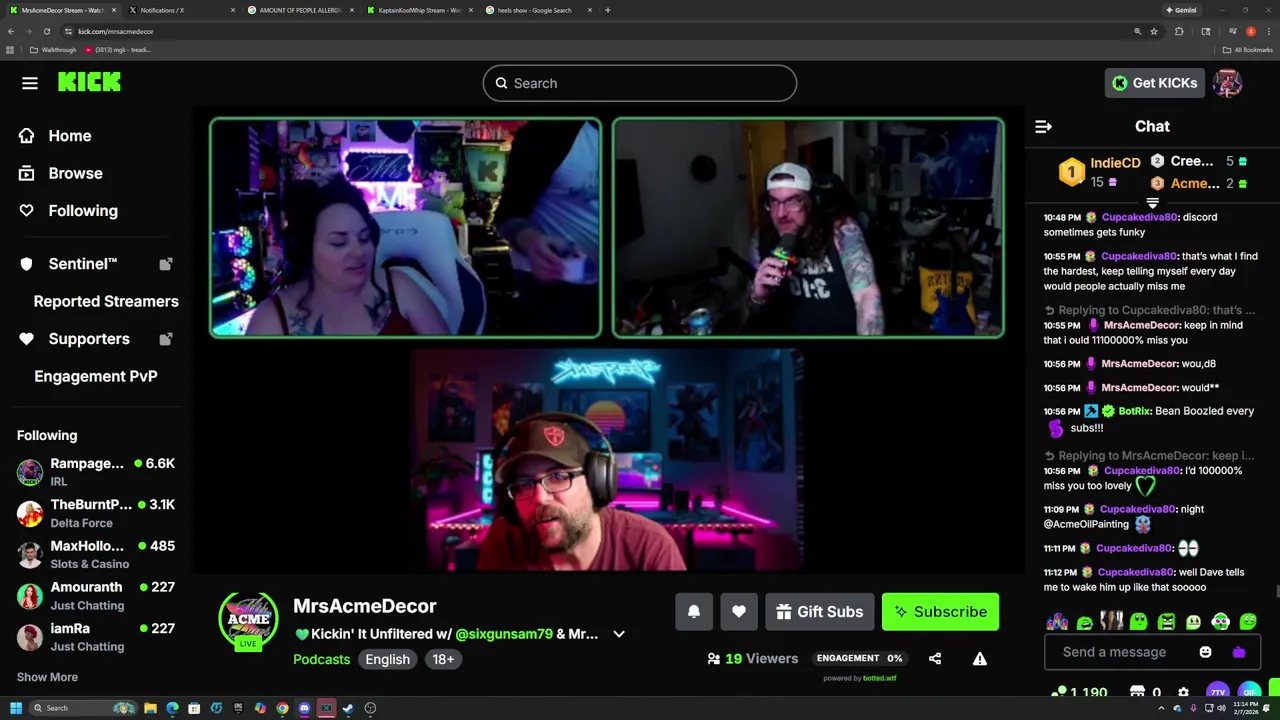The width and height of the screenshot is (1280, 720).
Task: Expand stream title chevron
Action: (619, 634)
